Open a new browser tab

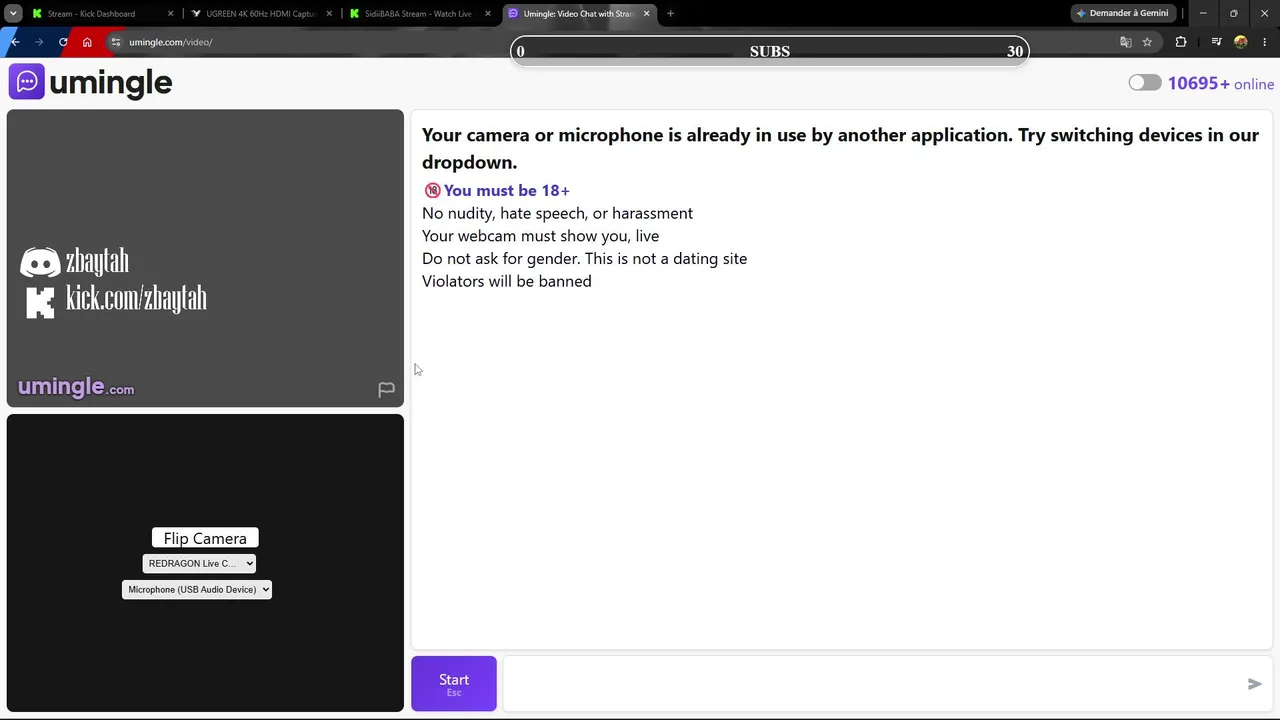point(670,14)
